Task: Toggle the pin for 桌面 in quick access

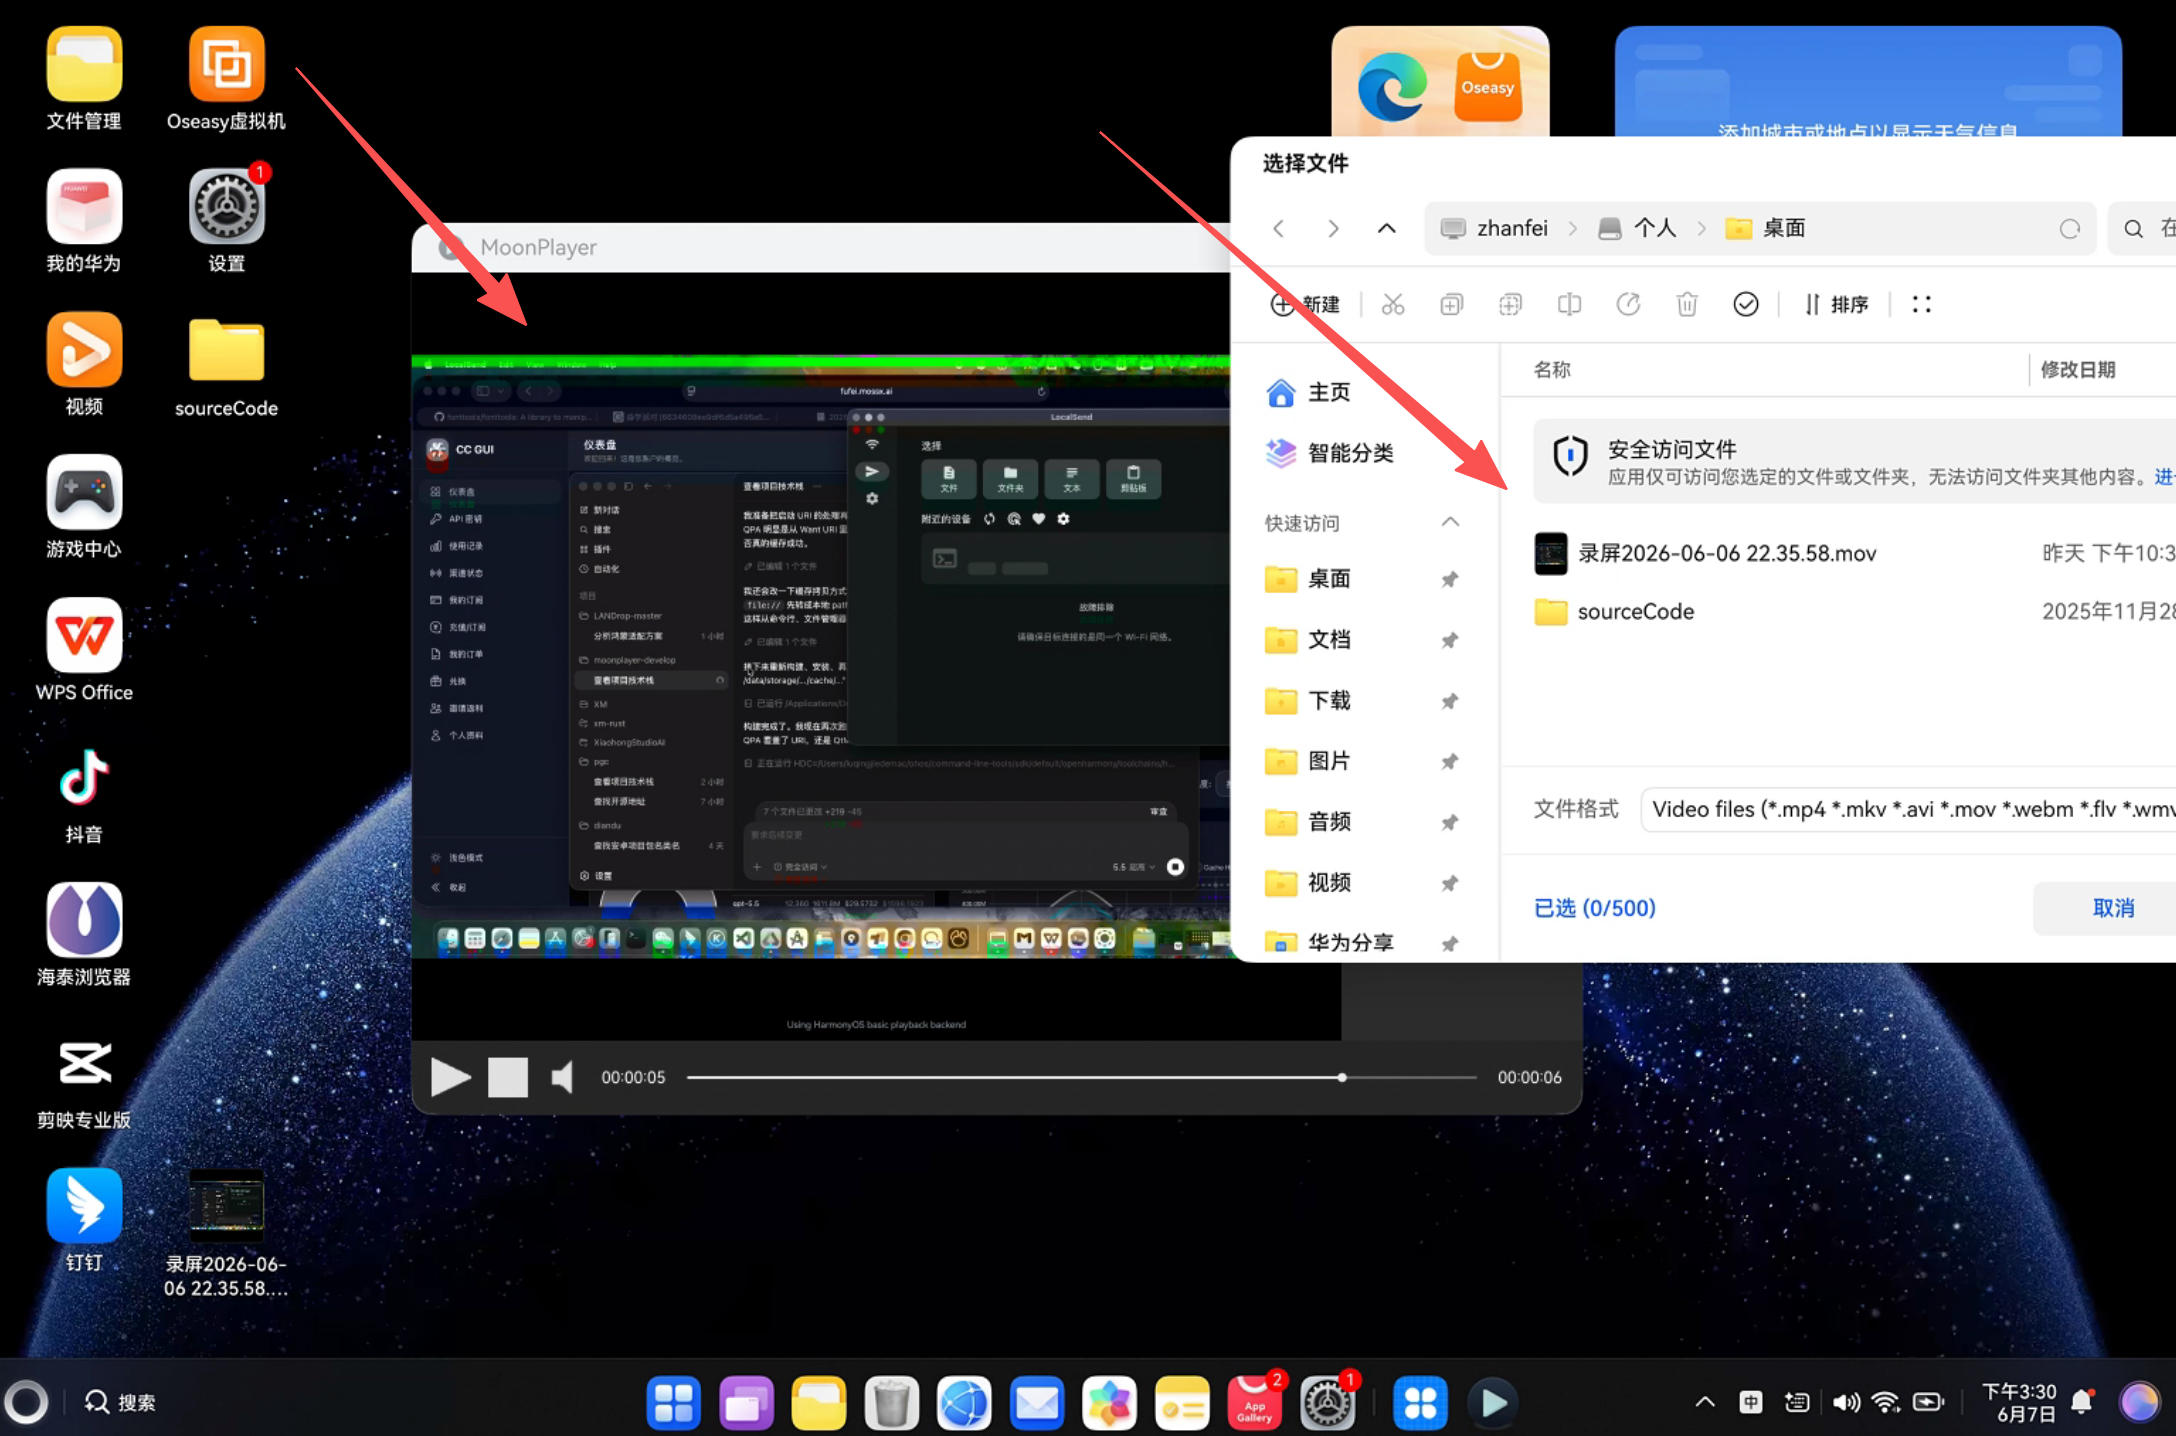Action: coord(1449,579)
